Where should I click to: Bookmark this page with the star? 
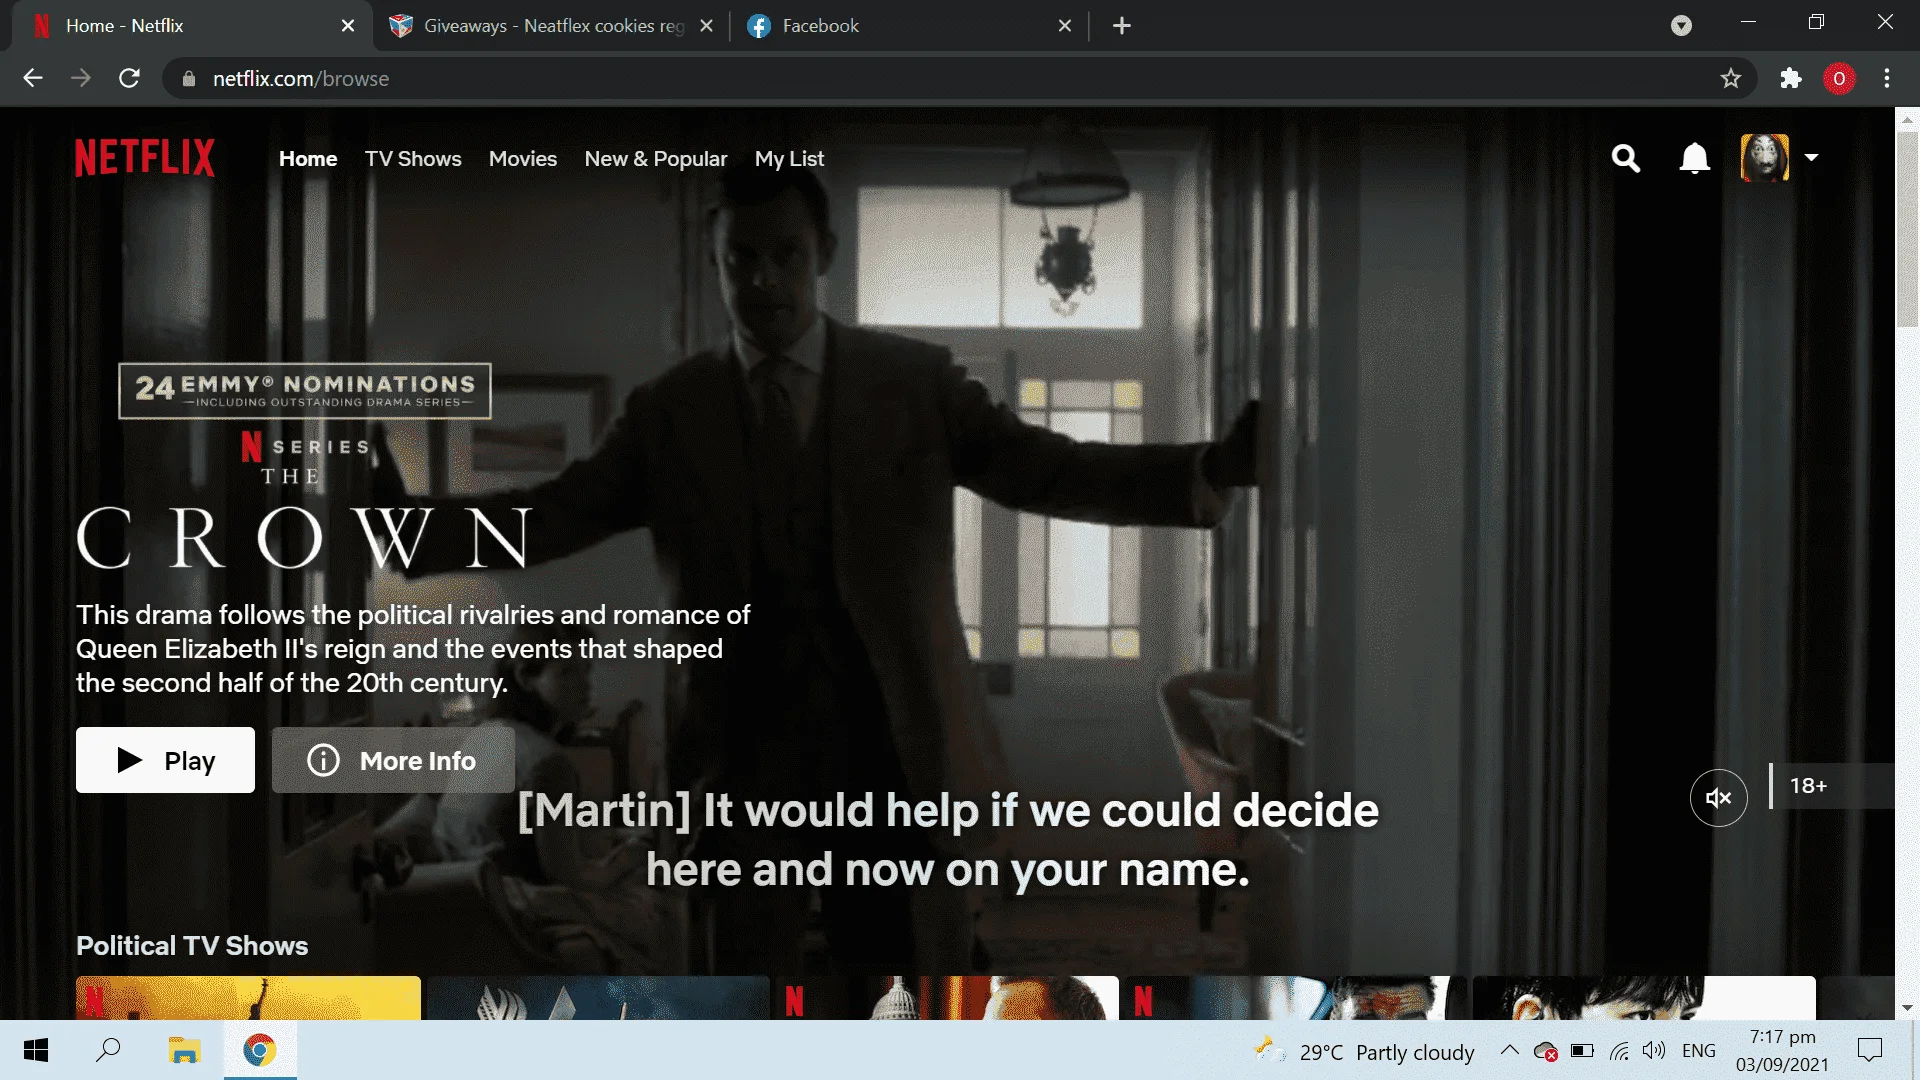[x=1731, y=78]
